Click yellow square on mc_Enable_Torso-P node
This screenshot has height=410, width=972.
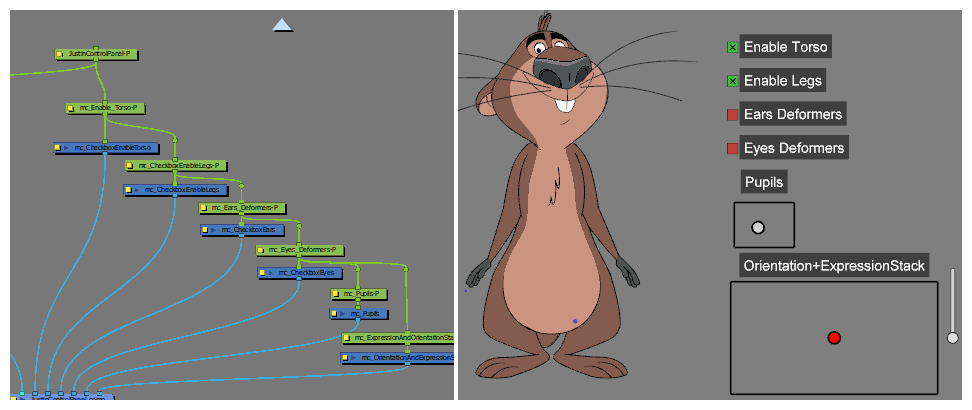72,109
